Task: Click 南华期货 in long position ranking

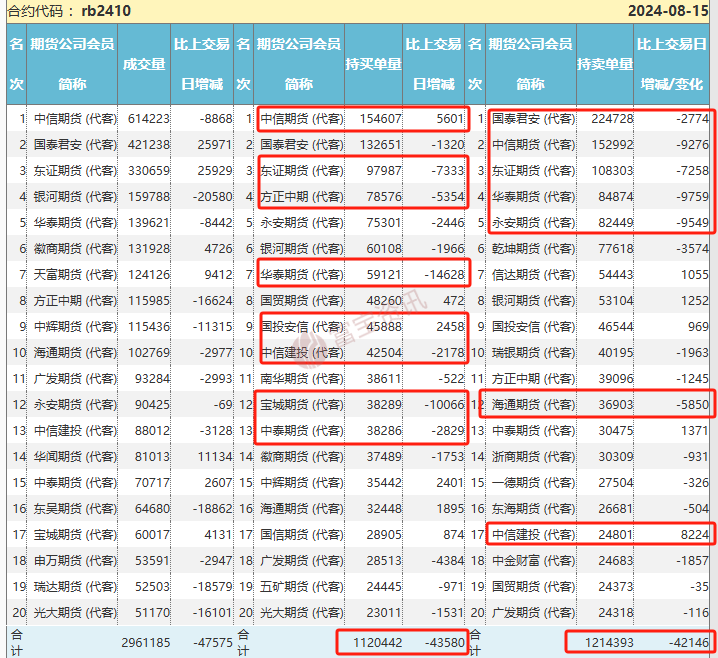Action: click(x=302, y=379)
